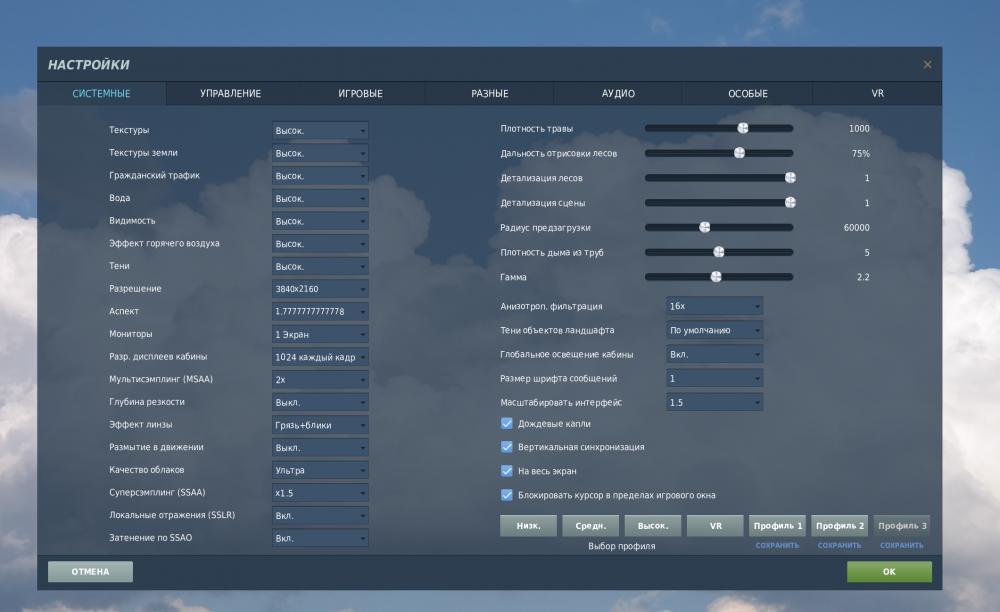
Task: Click the ОТМЕНА button
Action: click(90, 572)
